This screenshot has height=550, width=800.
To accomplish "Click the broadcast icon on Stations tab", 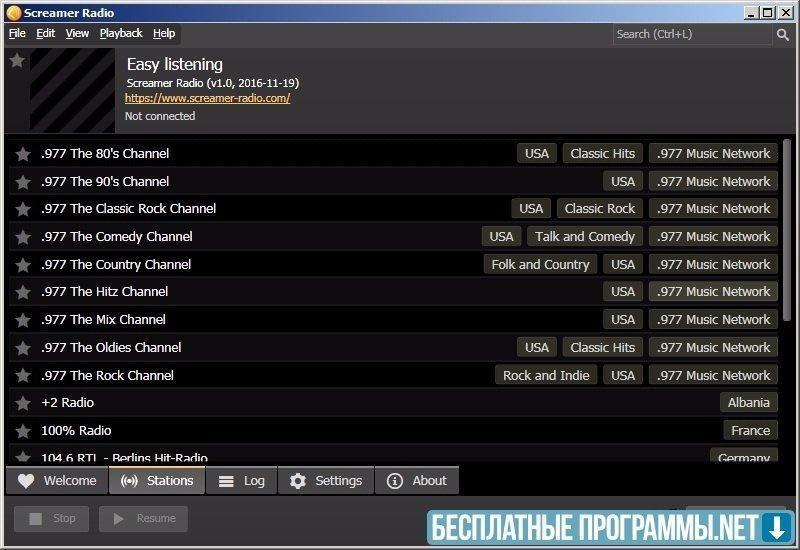I will click(129, 481).
